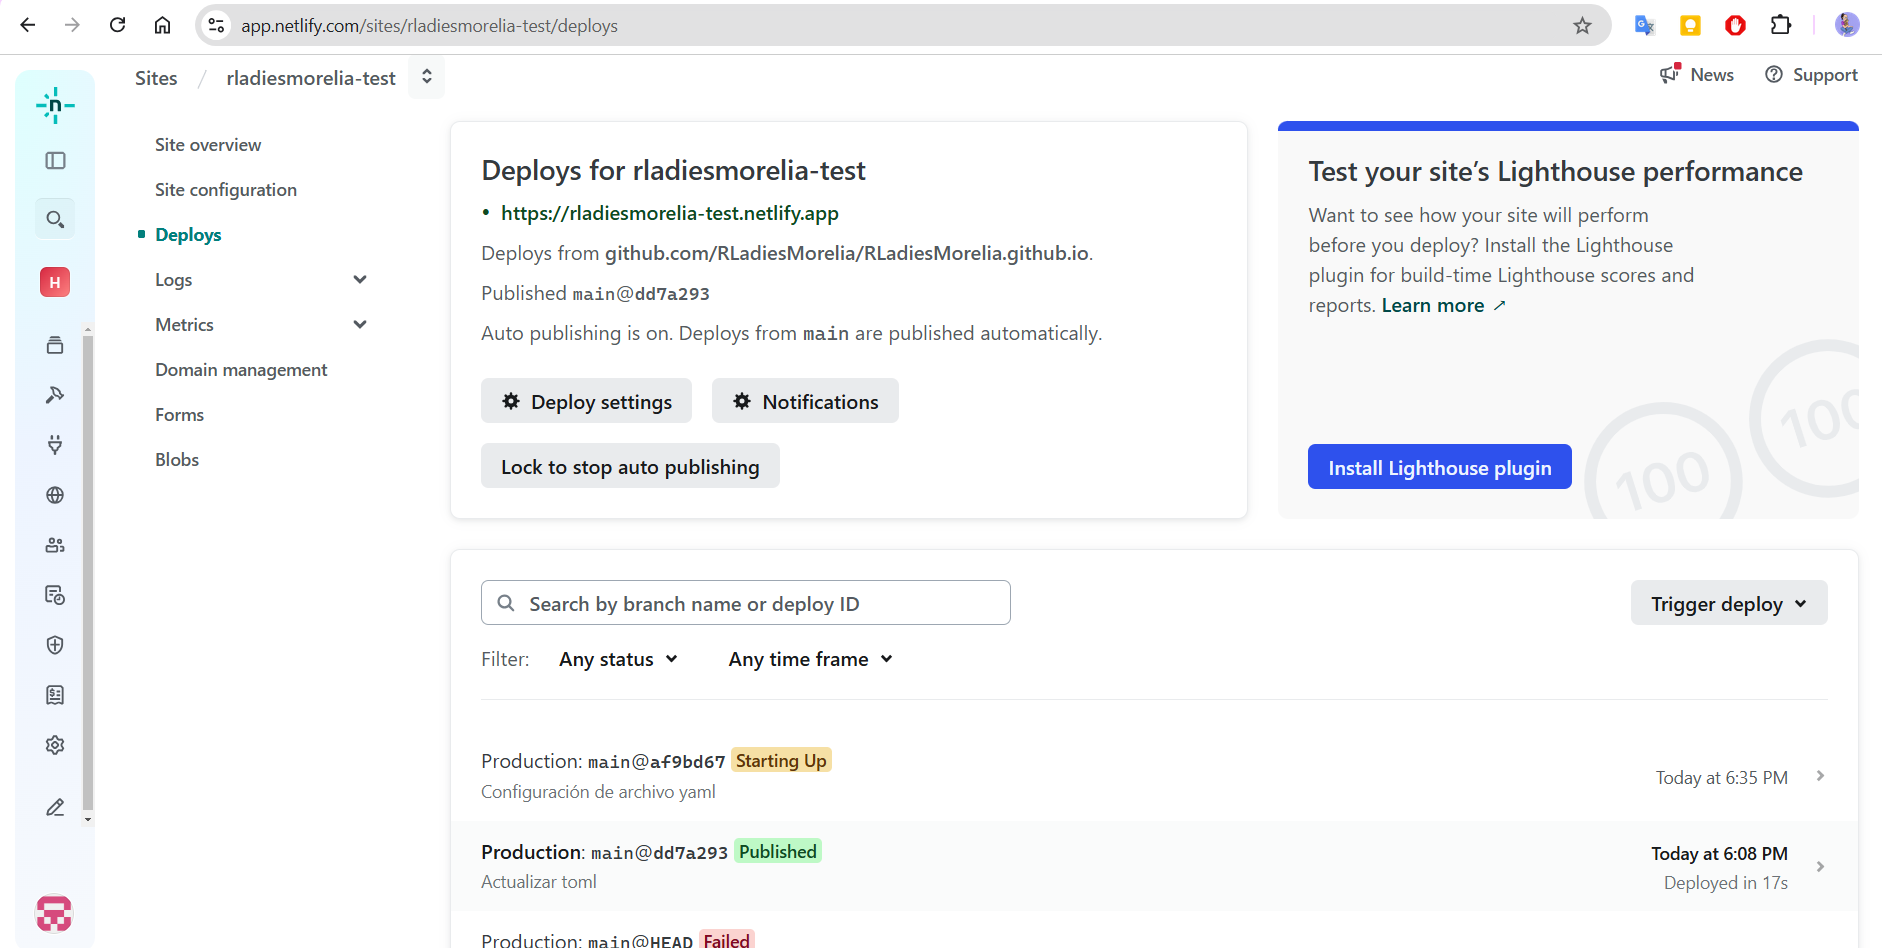Open the Sites stack icon in sidebar
This screenshot has height=948, width=1882.
click(x=55, y=345)
